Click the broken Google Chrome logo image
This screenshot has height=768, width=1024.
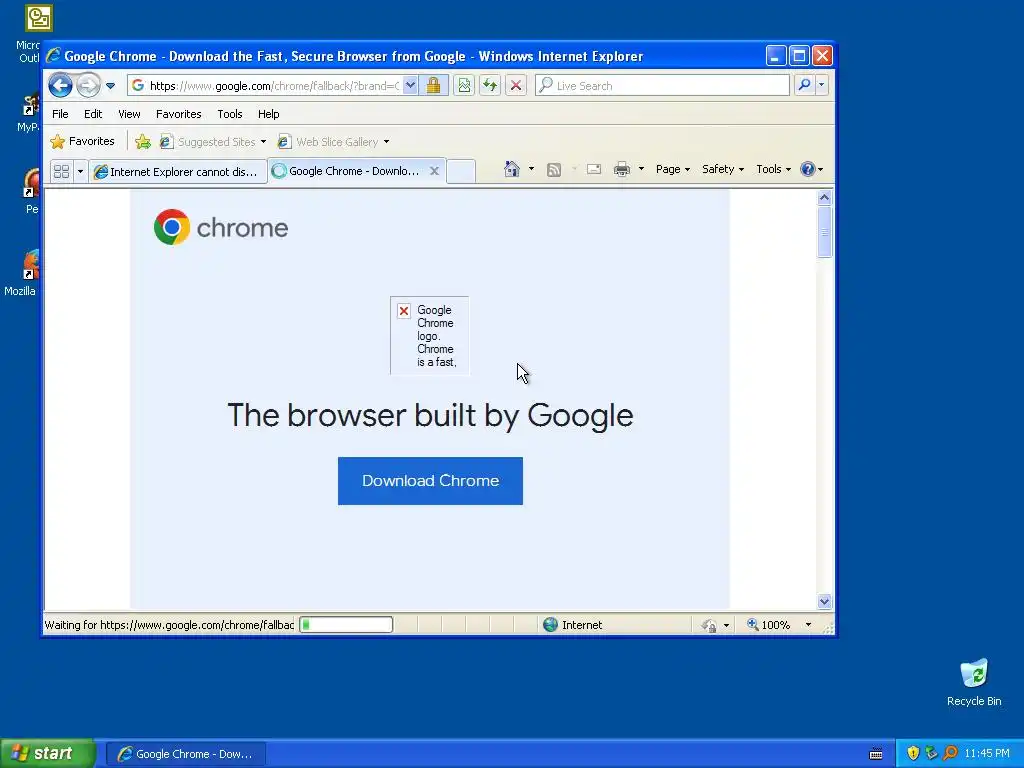tap(430, 336)
